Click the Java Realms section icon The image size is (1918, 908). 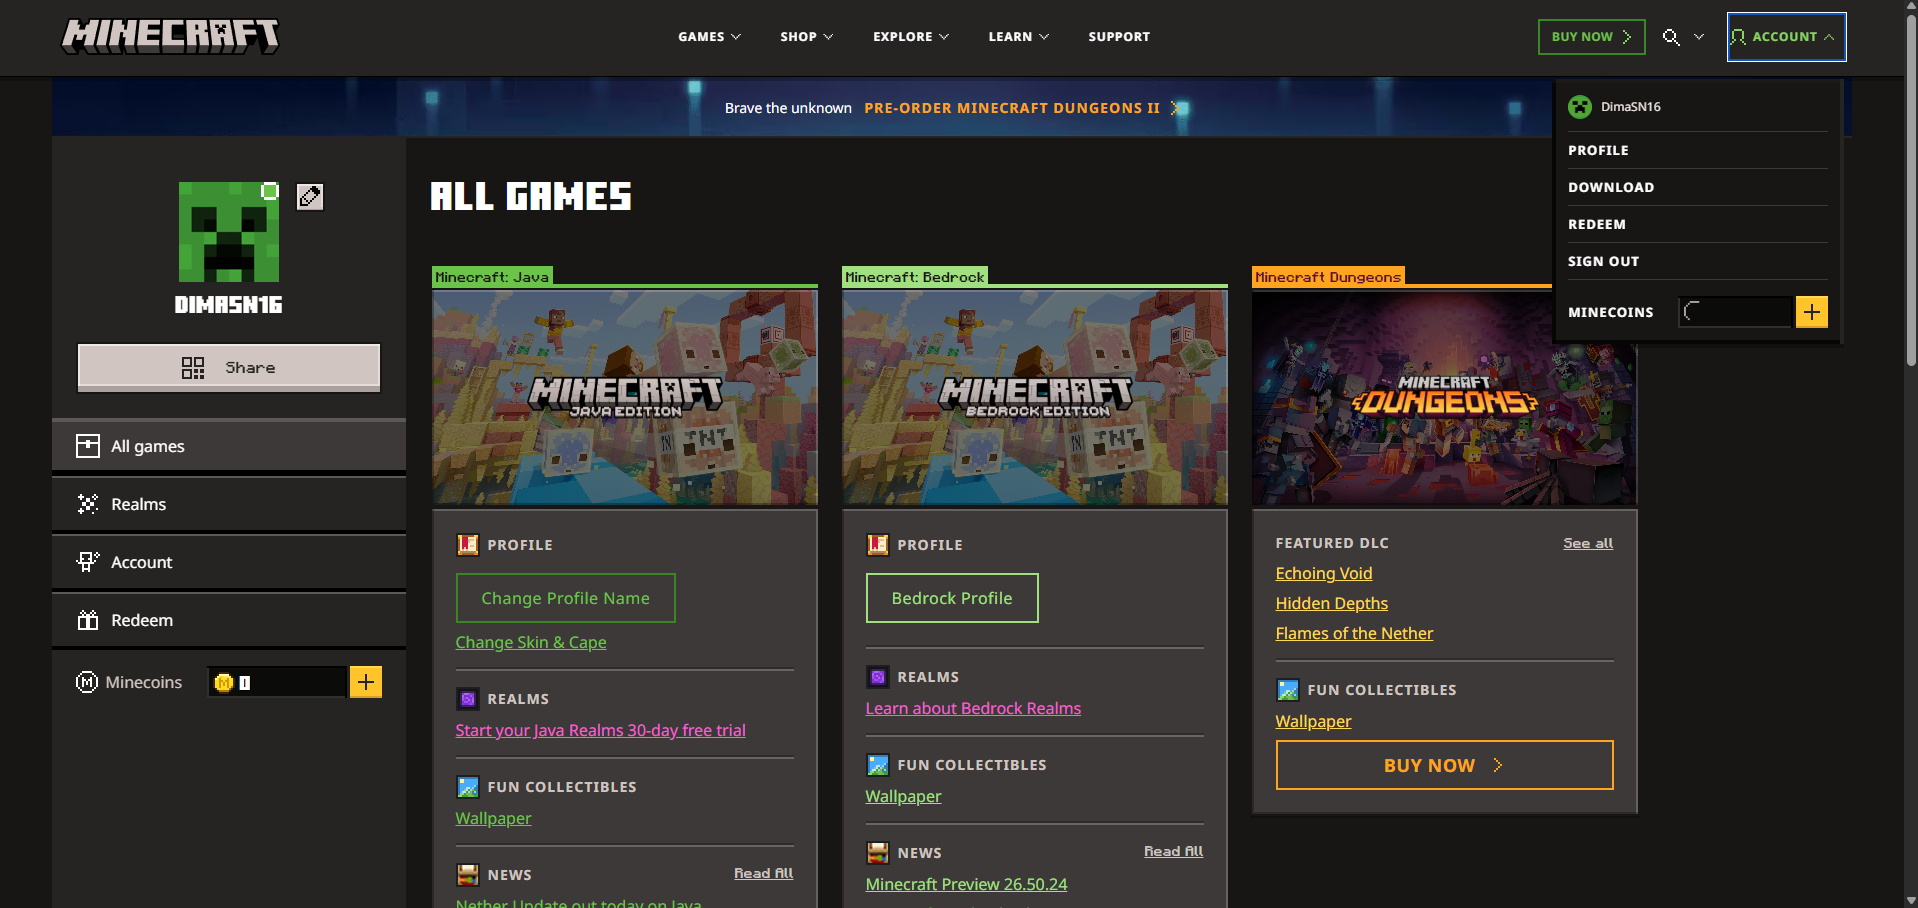tap(467, 699)
